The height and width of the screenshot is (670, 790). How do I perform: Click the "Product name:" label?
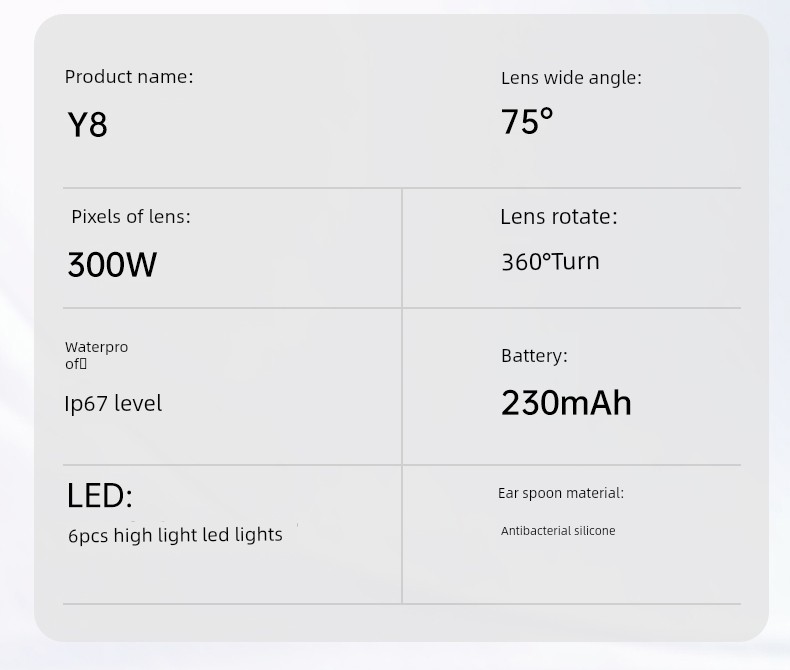(x=129, y=77)
